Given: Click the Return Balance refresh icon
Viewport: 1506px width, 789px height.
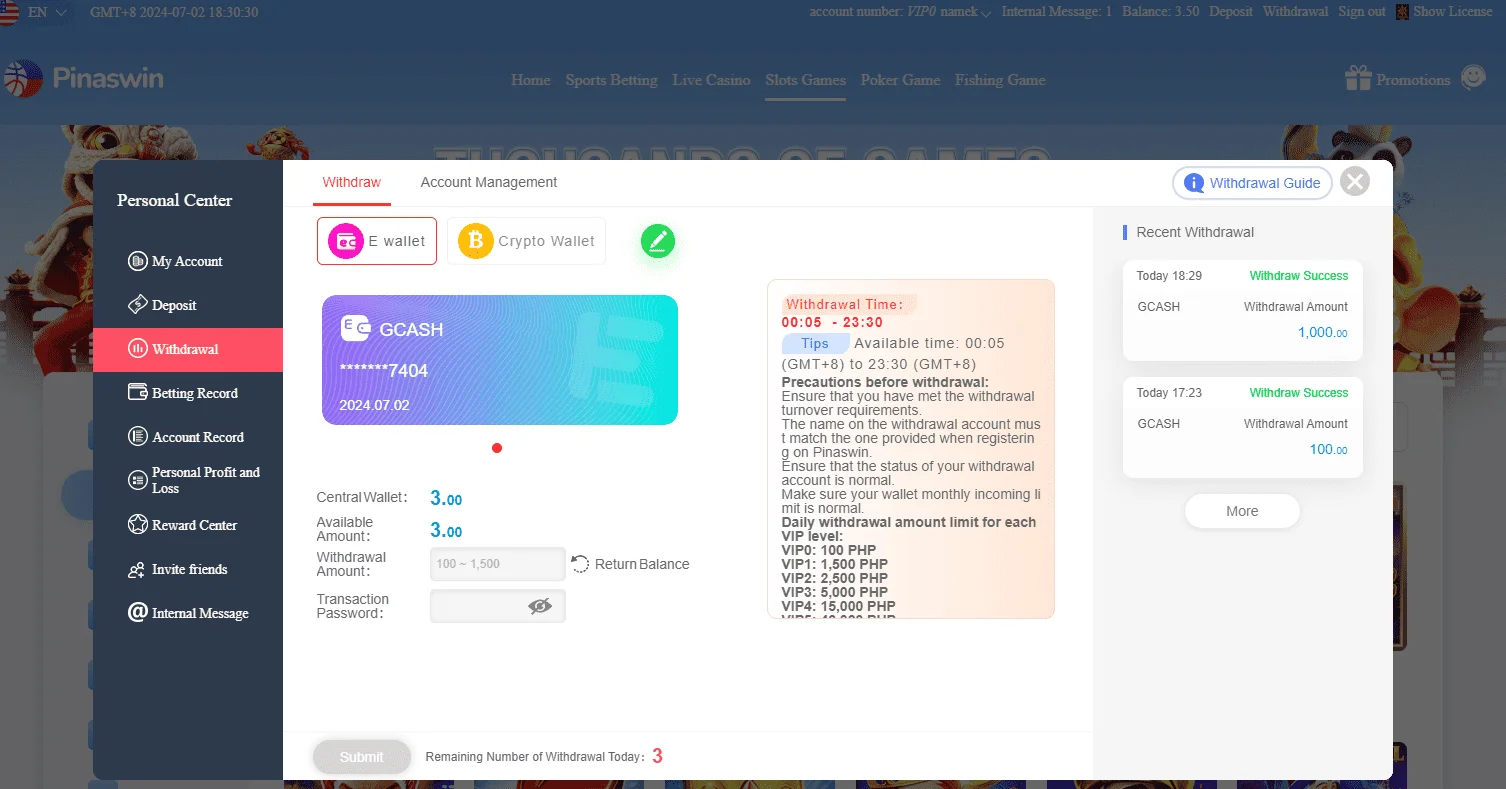Looking at the screenshot, I should click(580, 564).
